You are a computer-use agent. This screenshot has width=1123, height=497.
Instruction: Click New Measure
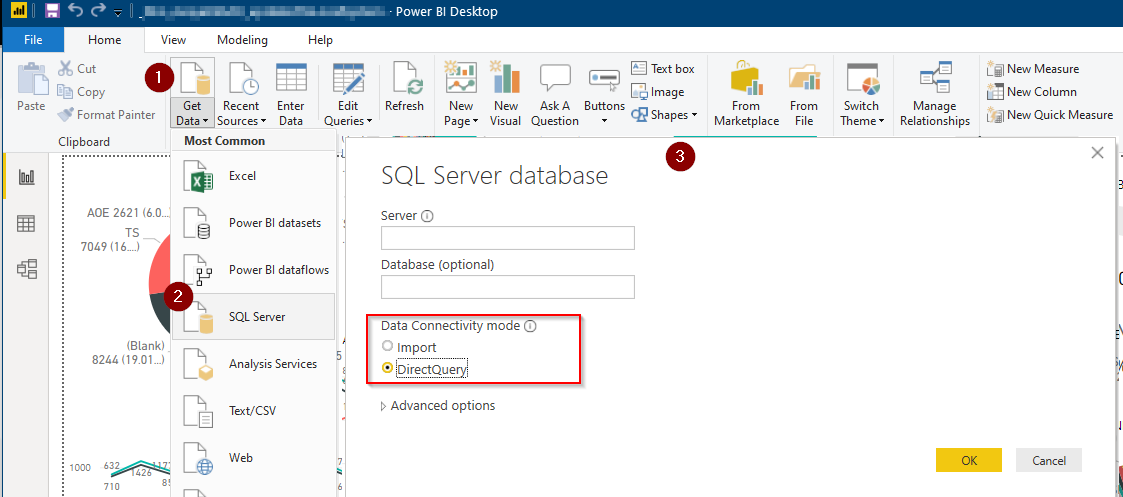1033,69
